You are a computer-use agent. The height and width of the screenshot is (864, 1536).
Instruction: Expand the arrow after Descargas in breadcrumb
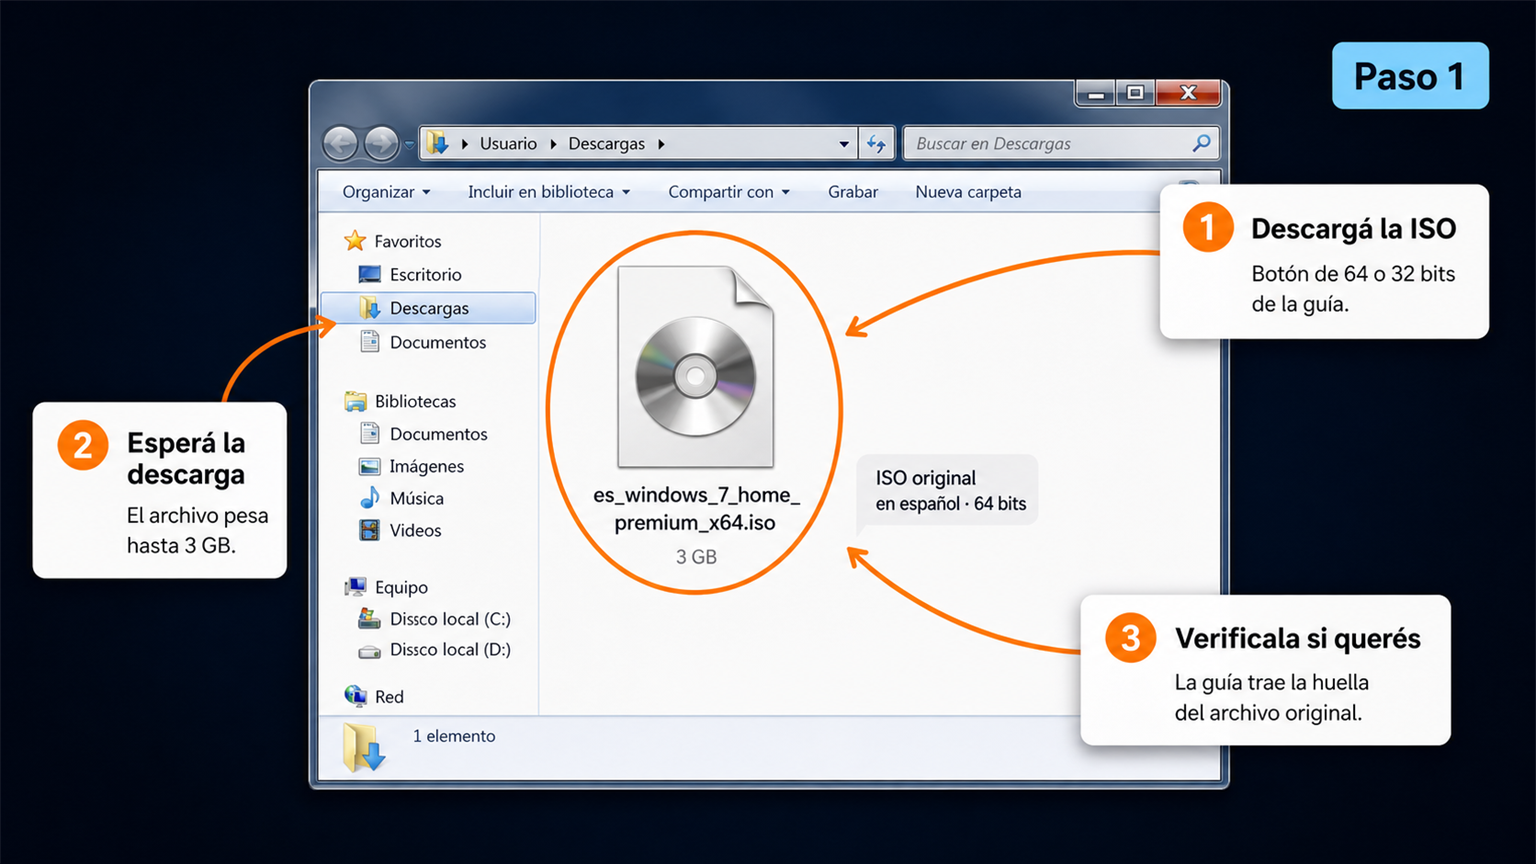(x=661, y=144)
